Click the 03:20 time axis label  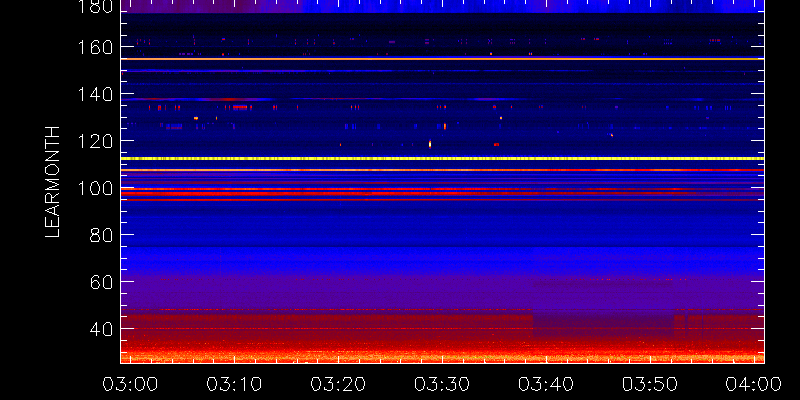[338, 383]
